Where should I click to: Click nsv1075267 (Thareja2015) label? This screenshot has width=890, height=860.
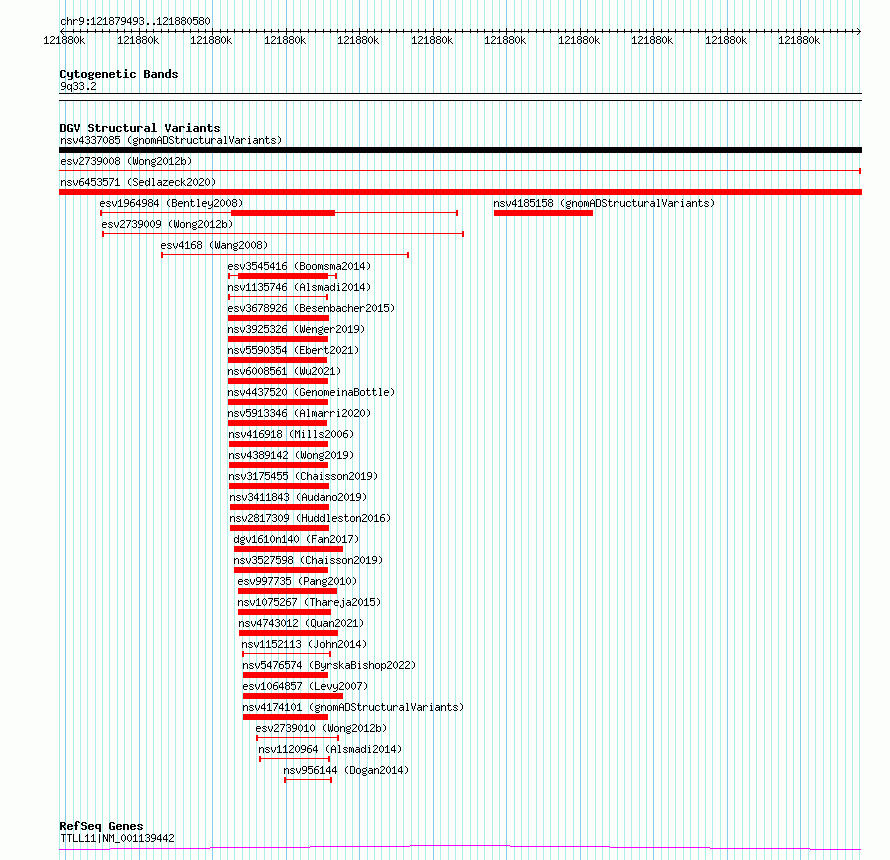pos(309,602)
